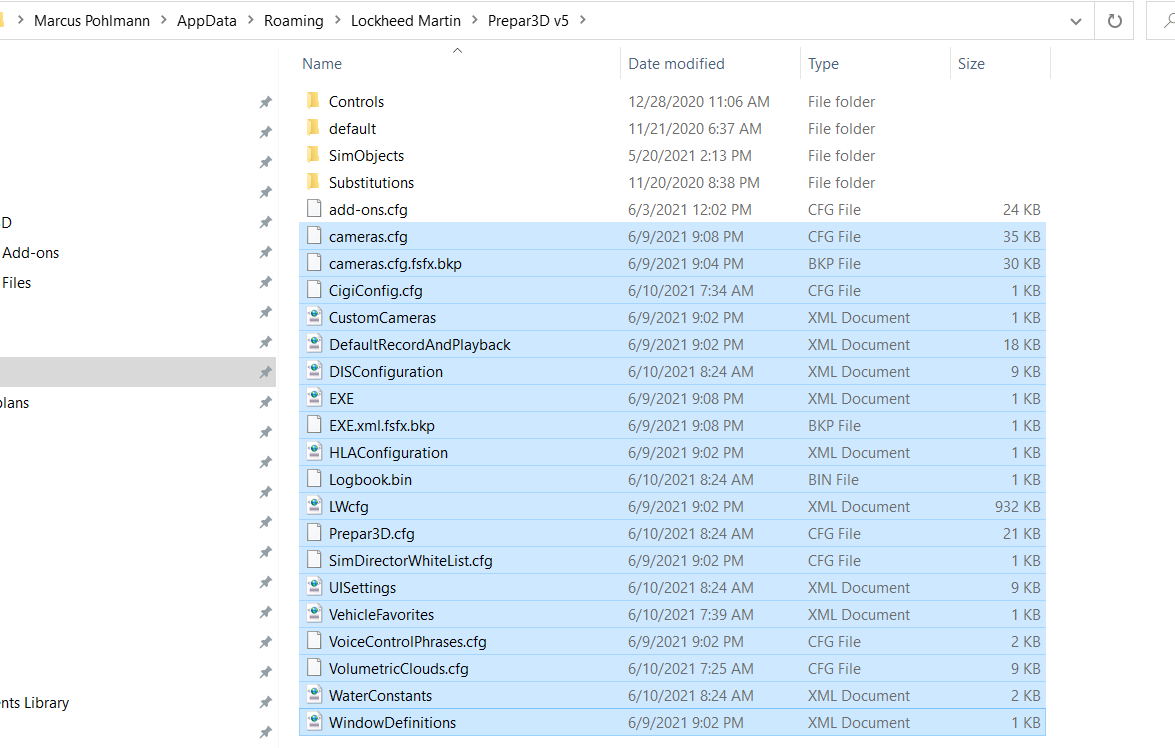Select the add-ons.cfg file name
The width and height of the screenshot is (1175, 748).
368,210
